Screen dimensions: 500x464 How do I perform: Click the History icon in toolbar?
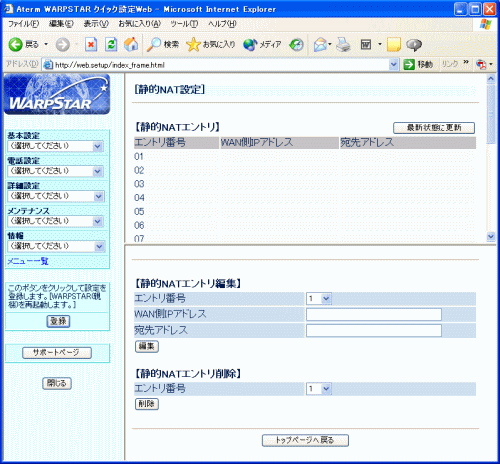click(296, 44)
